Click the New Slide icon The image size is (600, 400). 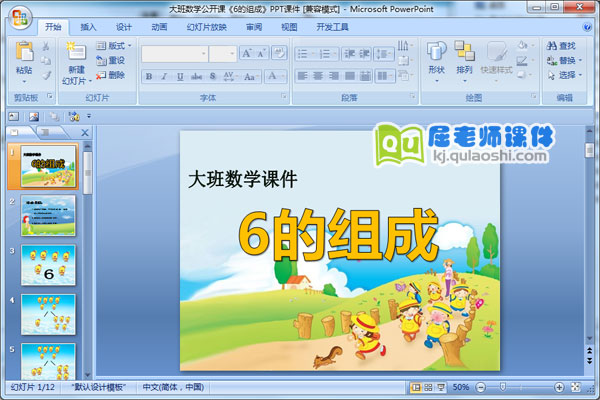[x=77, y=51]
